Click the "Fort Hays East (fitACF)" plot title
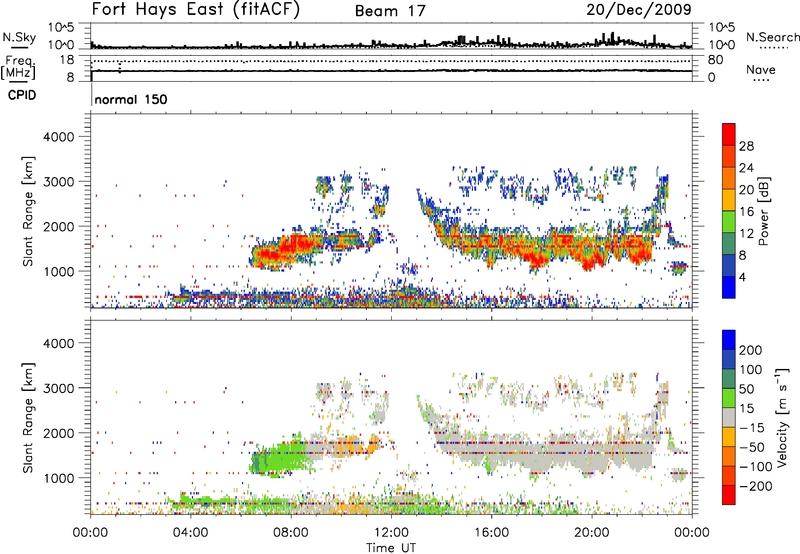800x554 pixels. (x=196, y=9)
